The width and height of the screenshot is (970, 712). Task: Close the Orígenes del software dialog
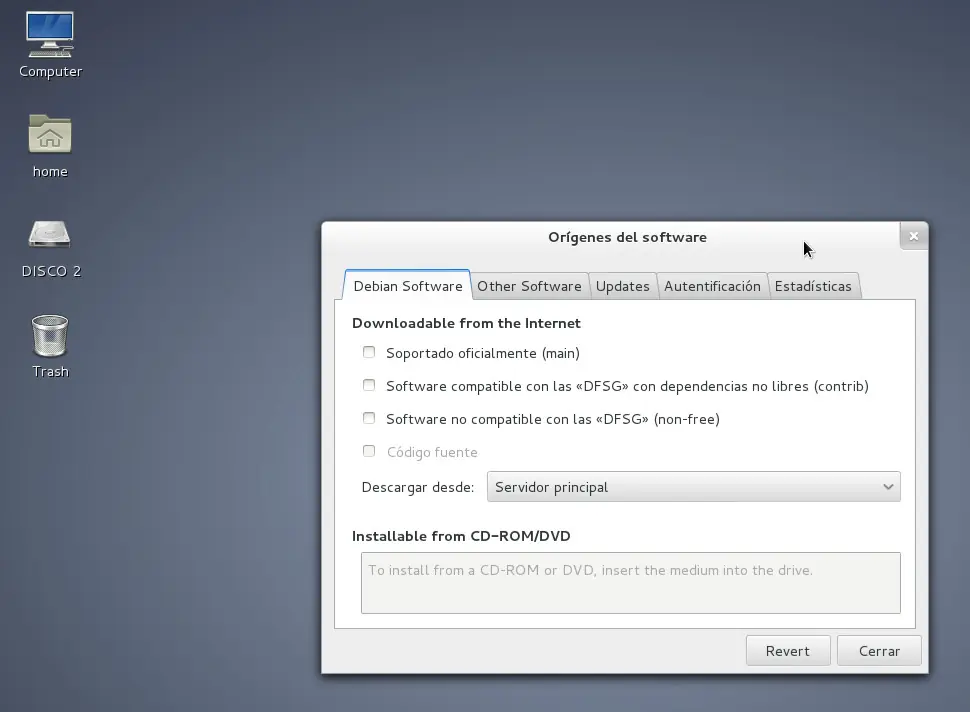tap(914, 236)
